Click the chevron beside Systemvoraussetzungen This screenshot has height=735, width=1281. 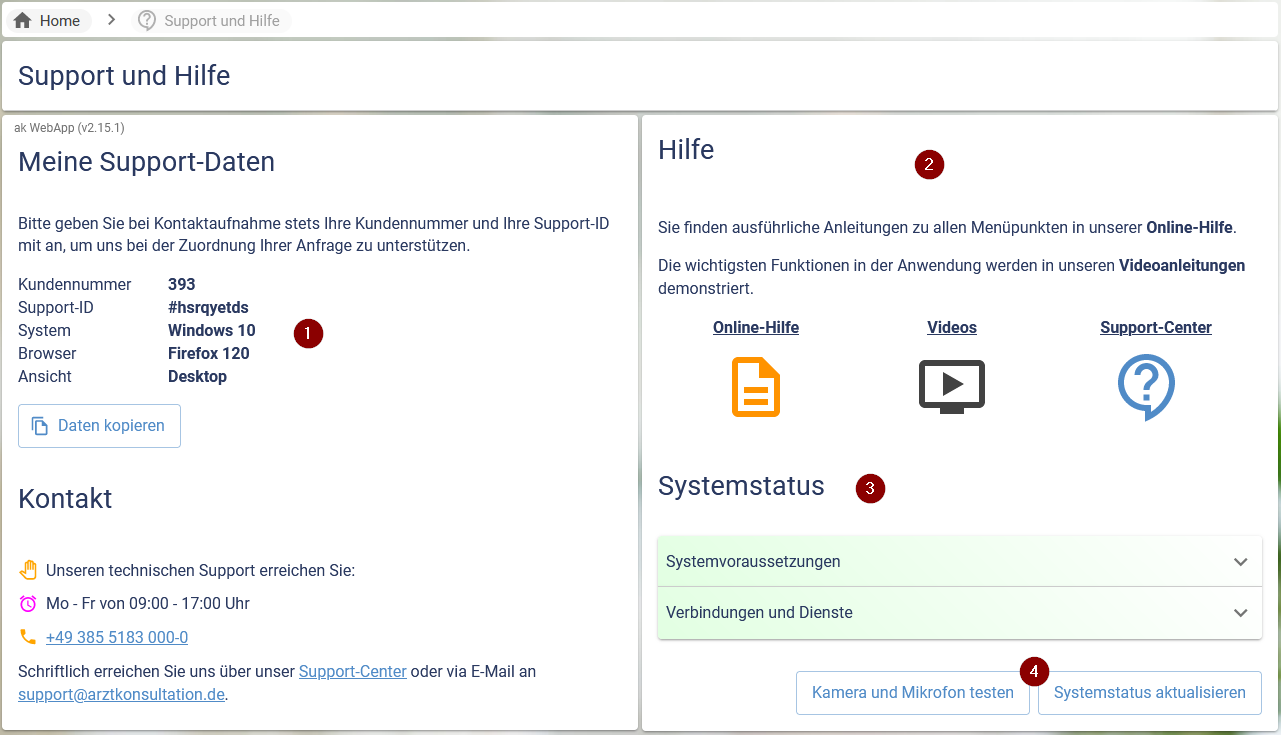point(1240,562)
